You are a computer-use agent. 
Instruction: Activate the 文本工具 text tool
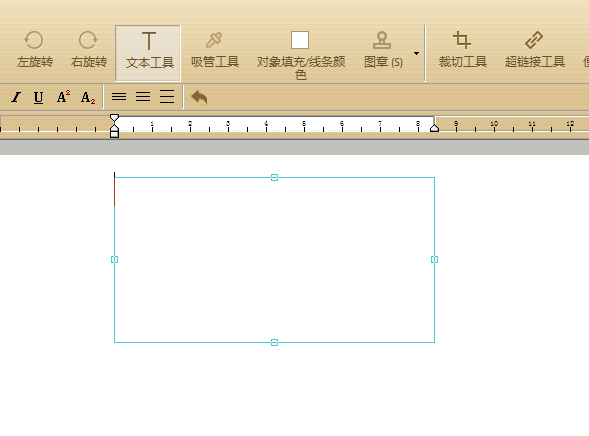click(148, 53)
